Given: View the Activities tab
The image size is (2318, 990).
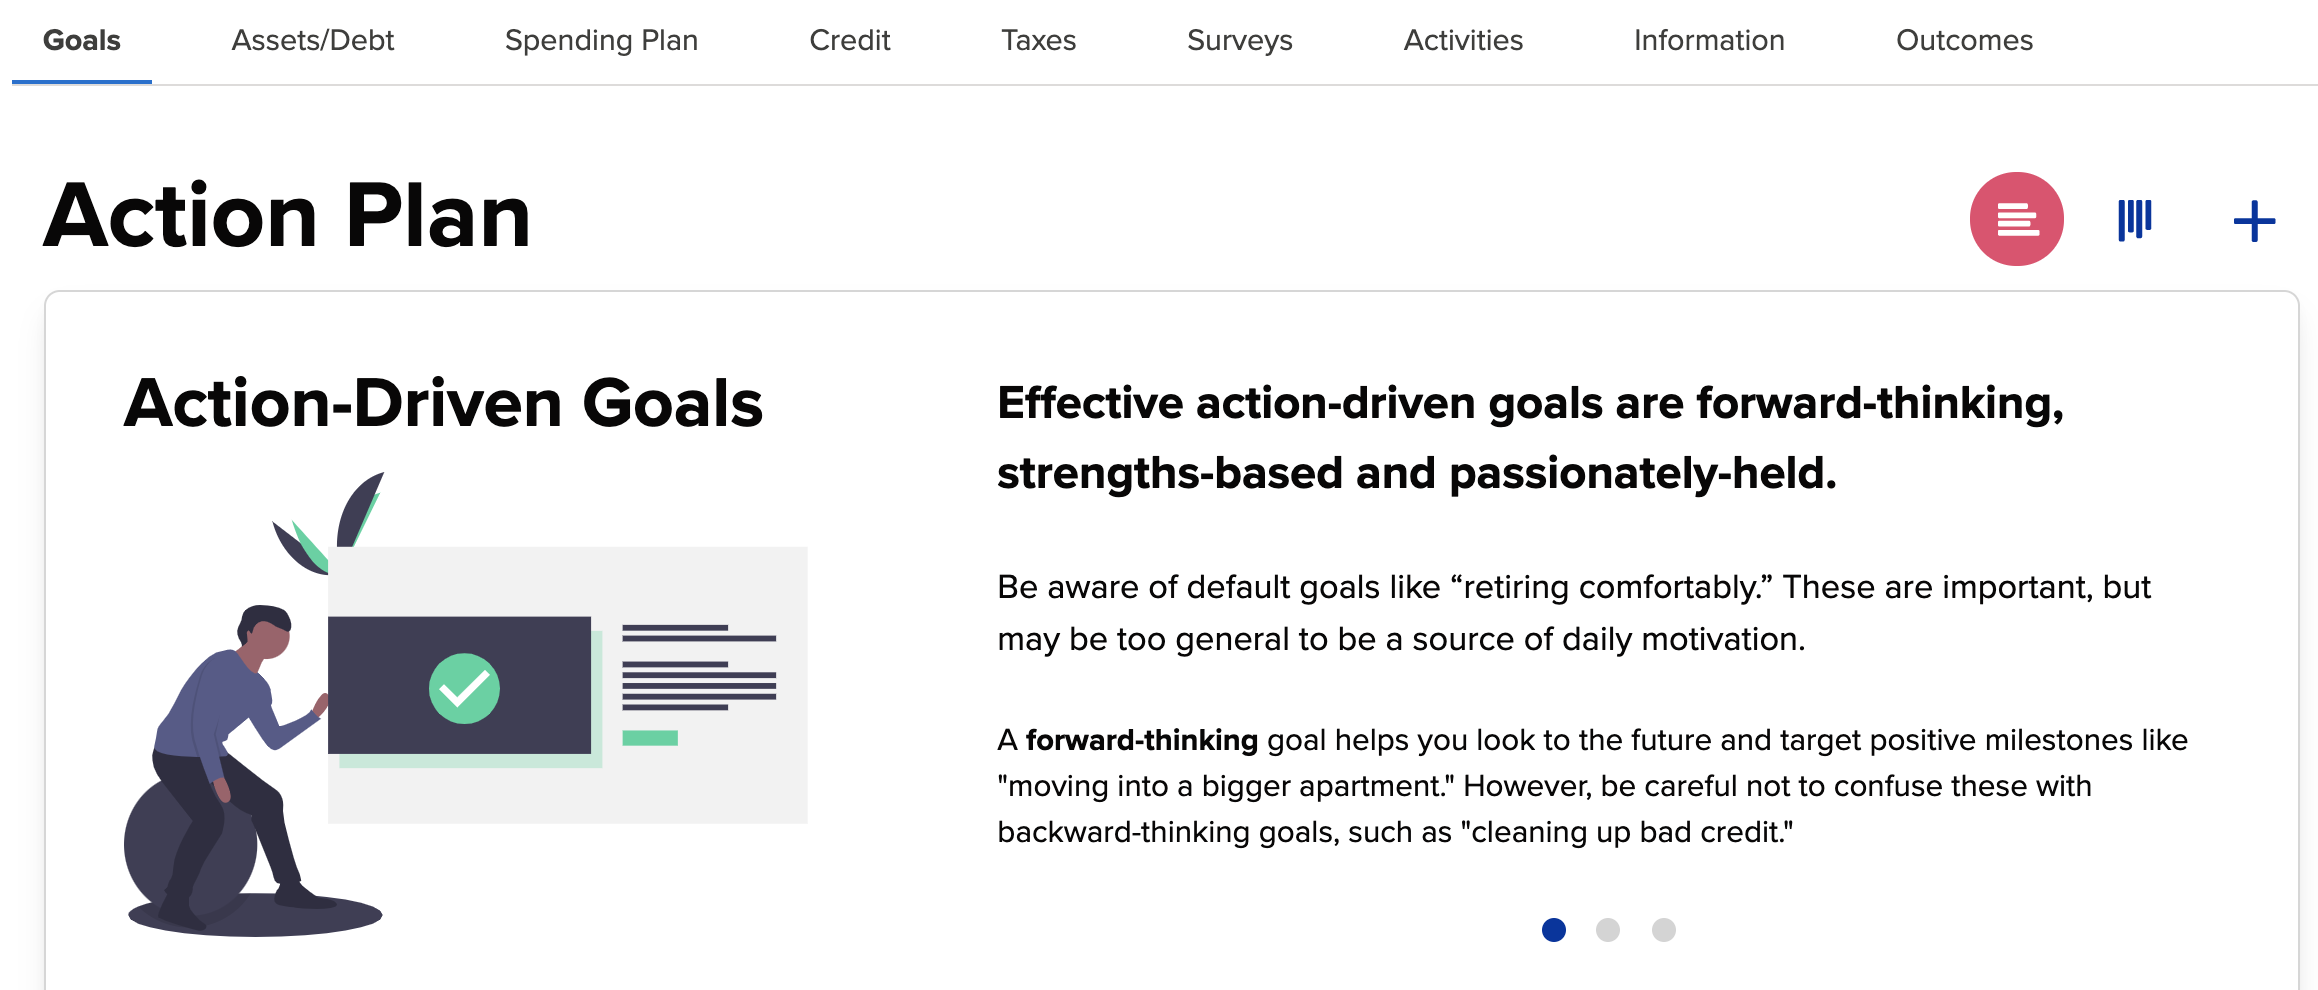Looking at the screenshot, I should (x=1463, y=41).
